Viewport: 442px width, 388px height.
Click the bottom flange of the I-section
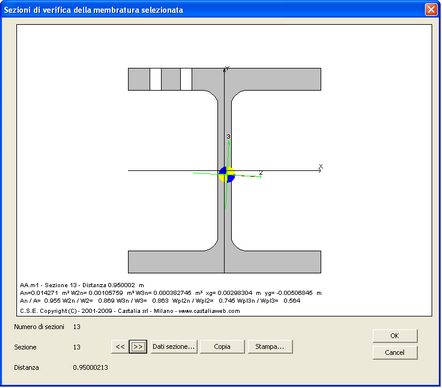coord(225,262)
